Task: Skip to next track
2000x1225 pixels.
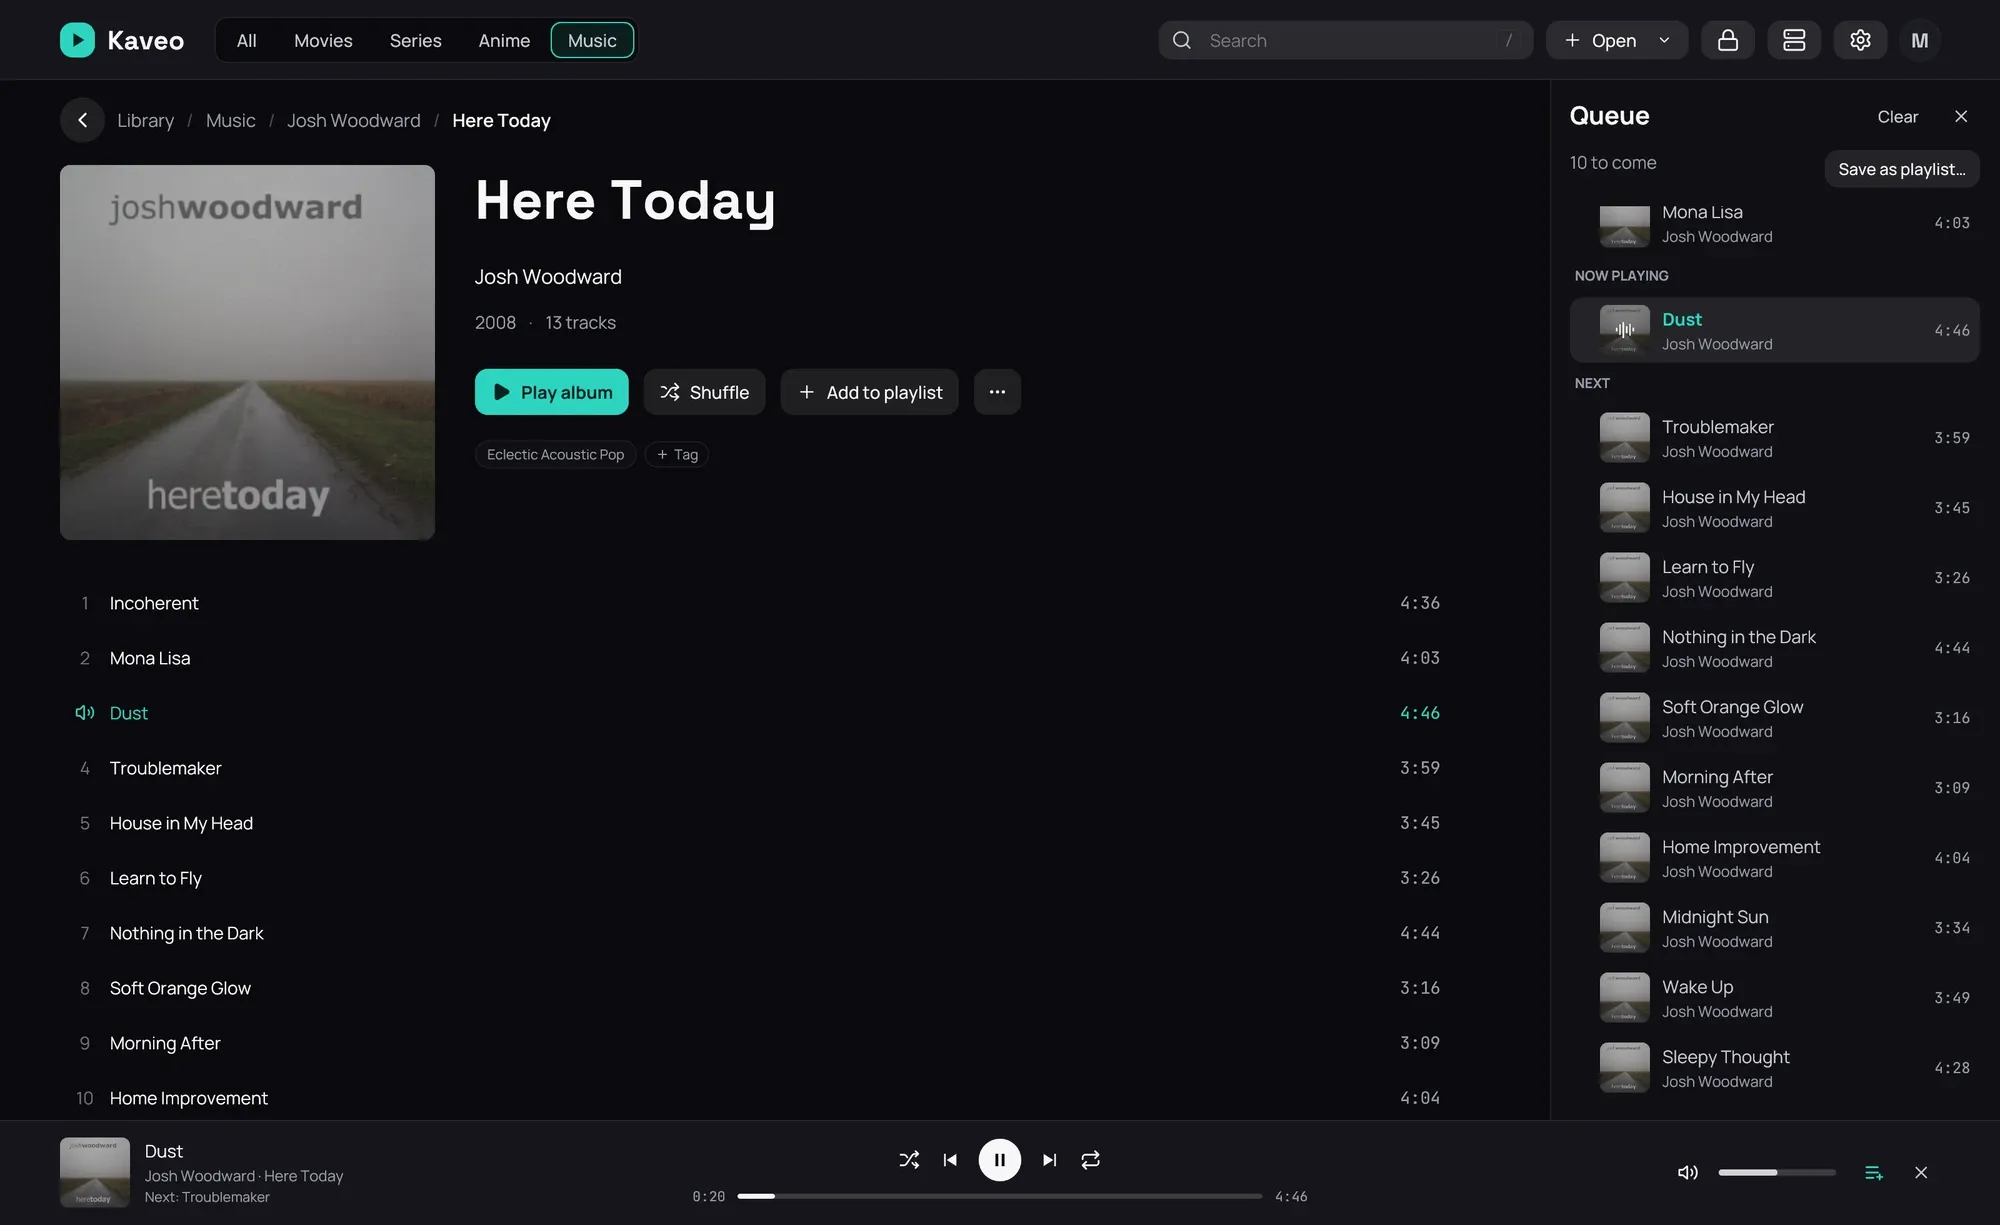Action: [x=1049, y=1160]
